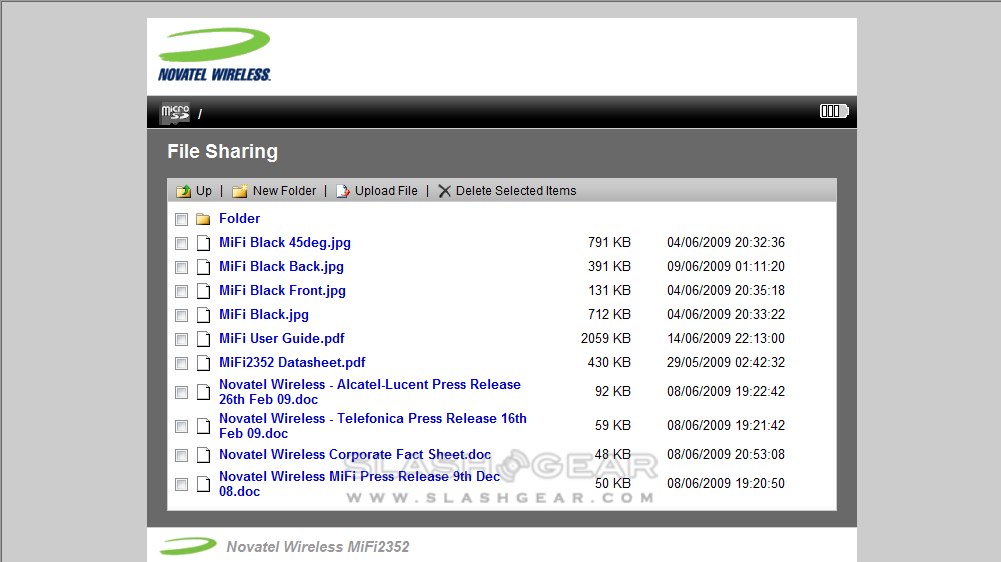This screenshot has height=562, width=1001.
Task: Go Up one directory level
Action: click(204, 191)
